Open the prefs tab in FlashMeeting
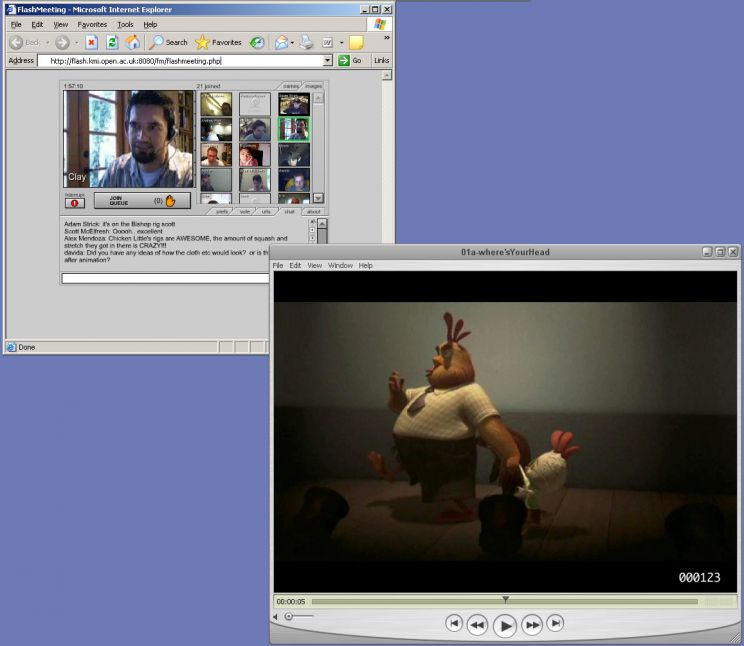This screenshot has height=646, width=744. tap(222, 212)
